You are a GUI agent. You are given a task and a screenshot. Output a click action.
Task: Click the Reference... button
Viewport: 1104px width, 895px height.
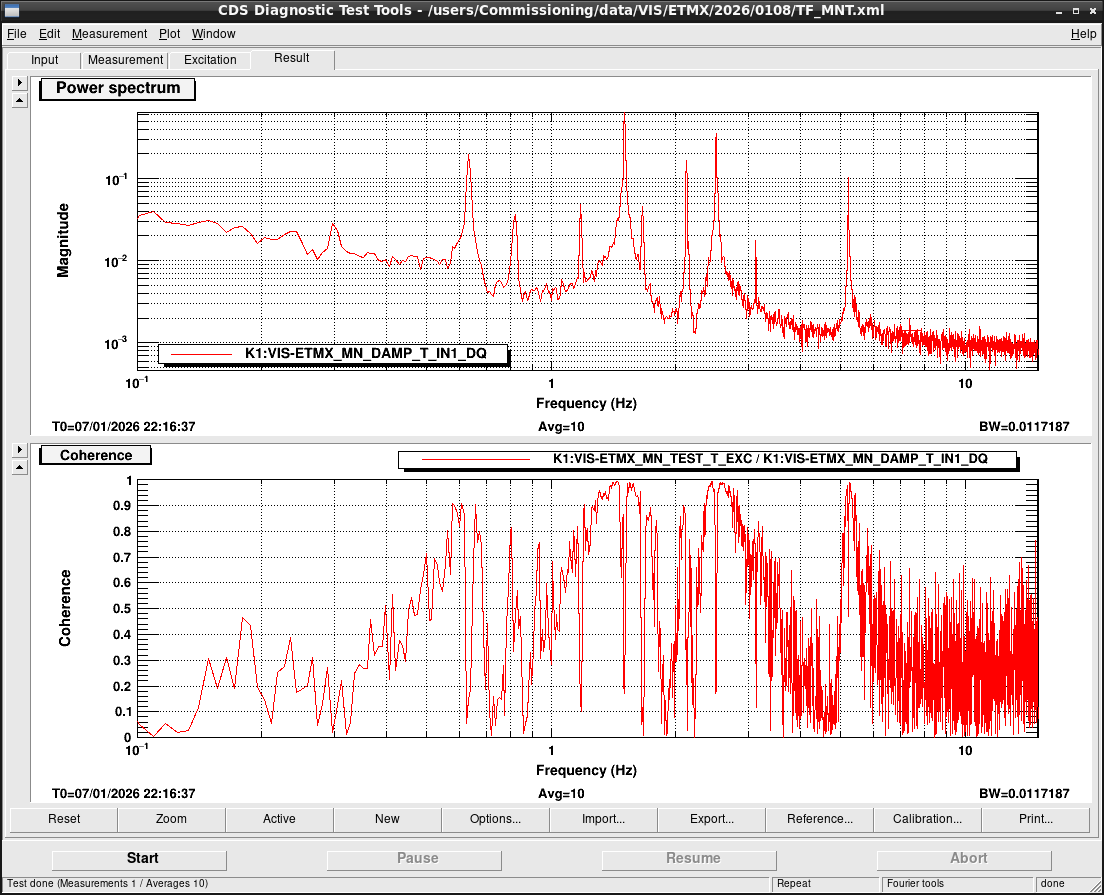[819, 819]
